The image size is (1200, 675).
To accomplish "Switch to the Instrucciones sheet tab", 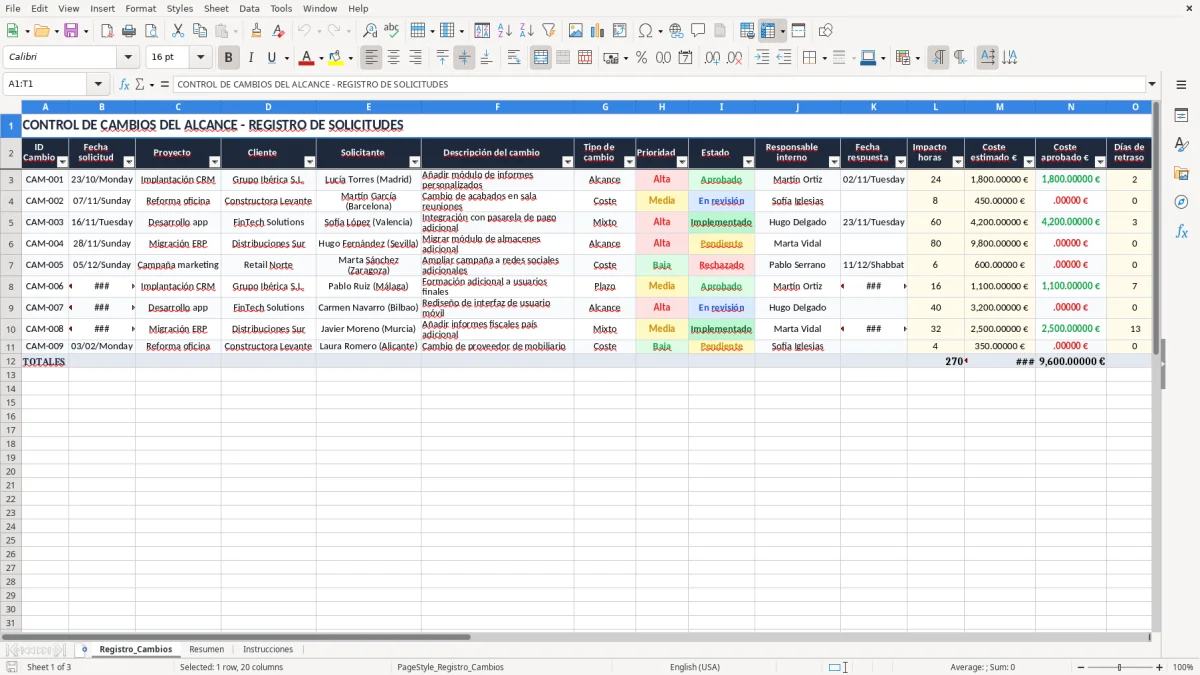I will 268,649.
